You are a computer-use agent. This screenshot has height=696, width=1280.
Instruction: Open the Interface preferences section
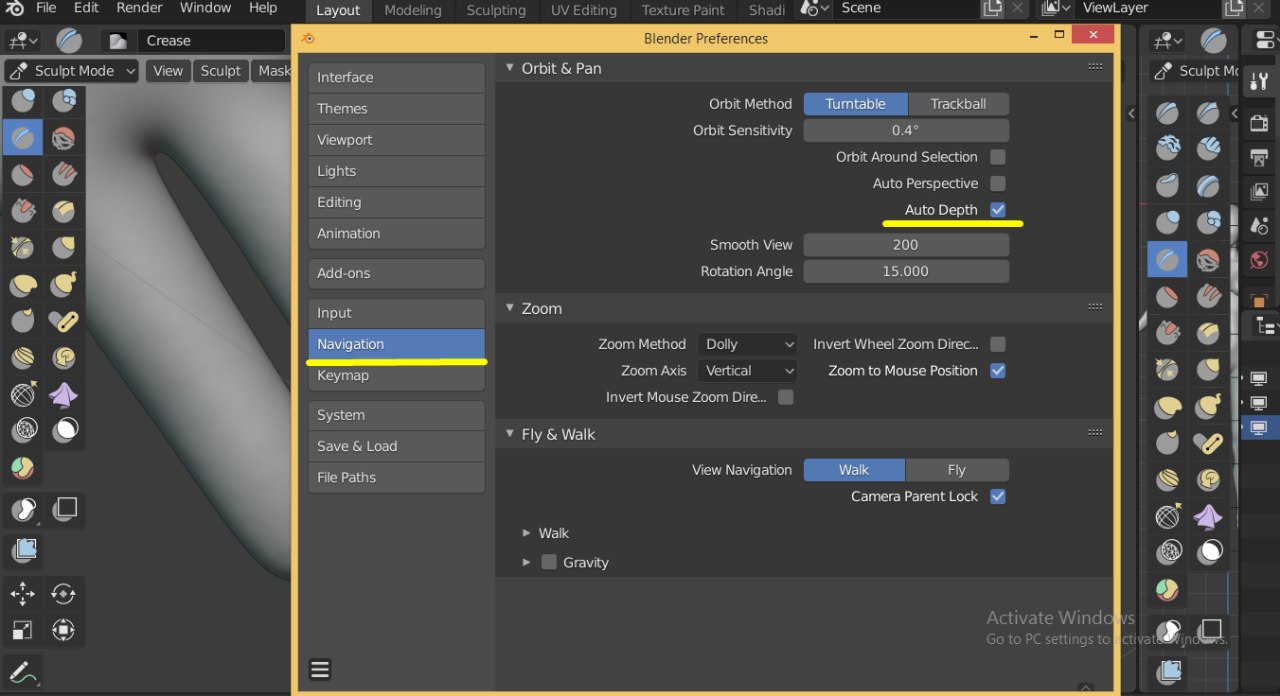[x=397, y=77]
